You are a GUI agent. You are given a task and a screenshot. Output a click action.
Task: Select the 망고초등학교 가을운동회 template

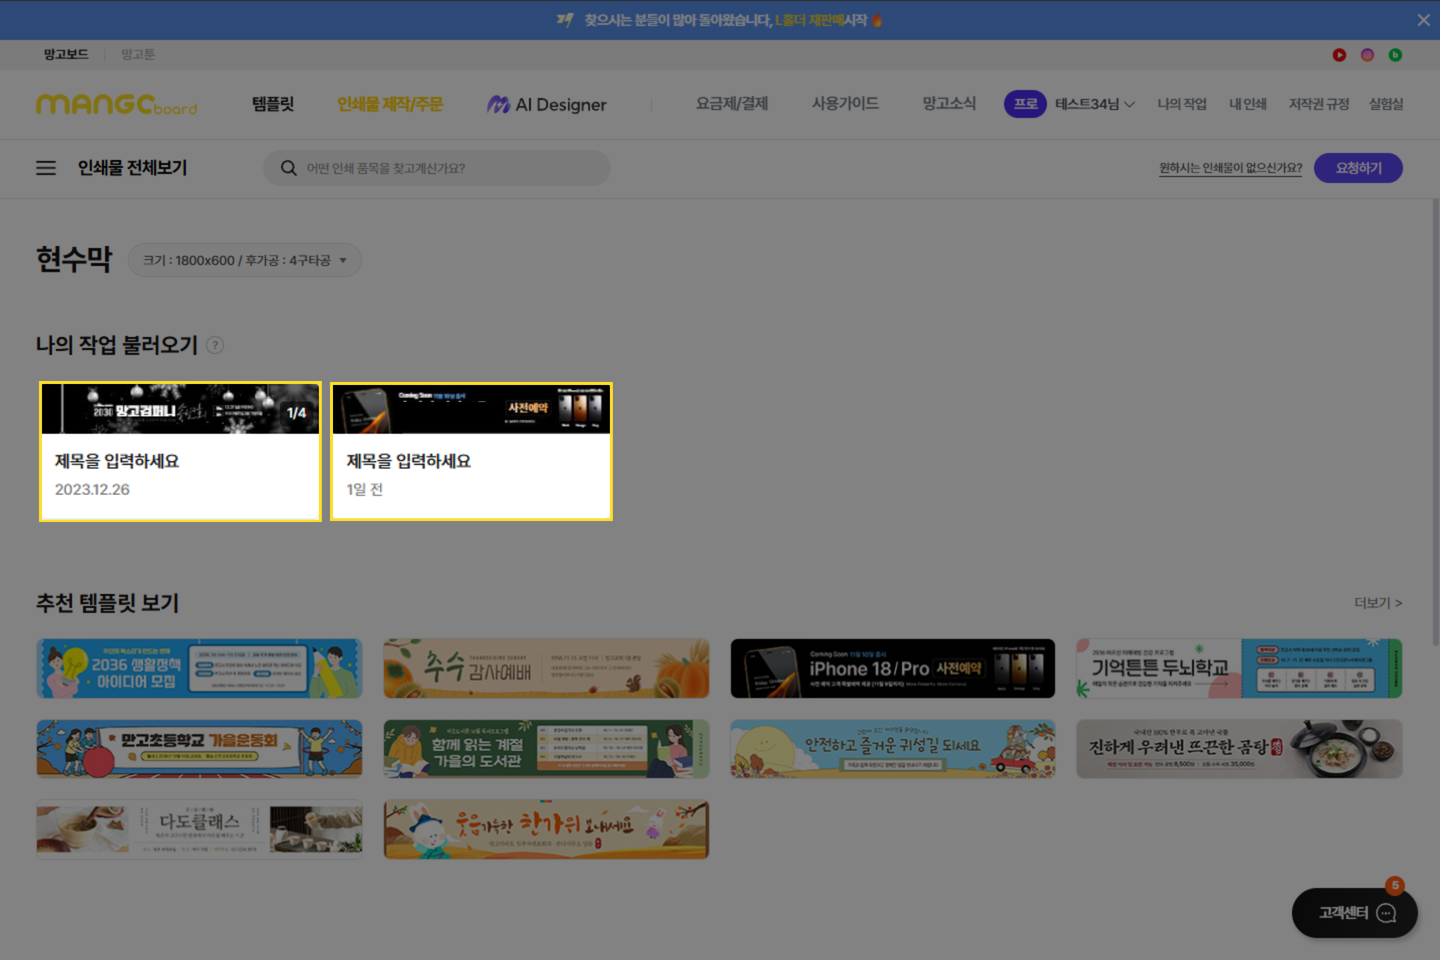pyautogui.click(x=199, y=749)
